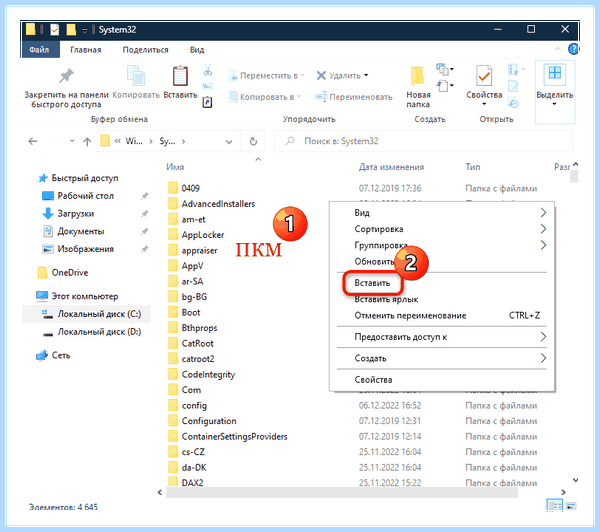This screenshot has height=532, width=600.
Task: Open the address bar history dropdown
Action: tap(229, 142)
